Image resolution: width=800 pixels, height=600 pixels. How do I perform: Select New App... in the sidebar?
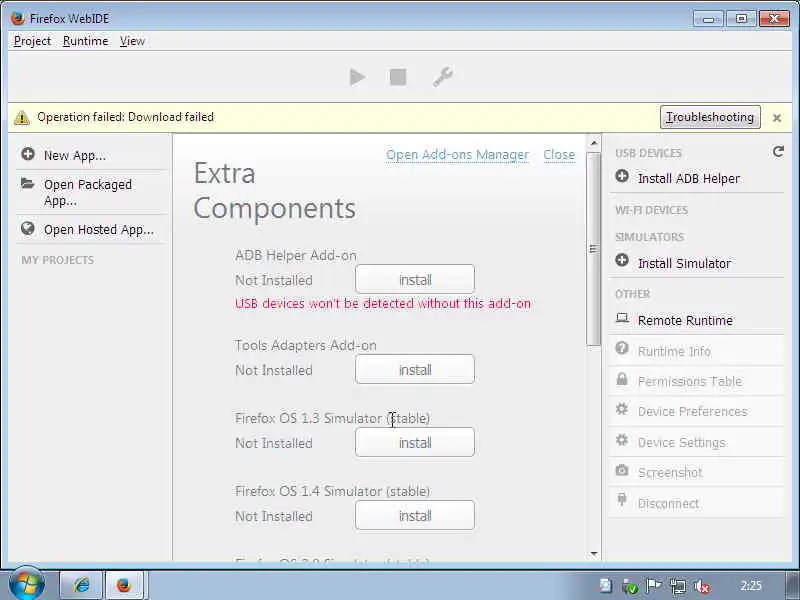74,156
